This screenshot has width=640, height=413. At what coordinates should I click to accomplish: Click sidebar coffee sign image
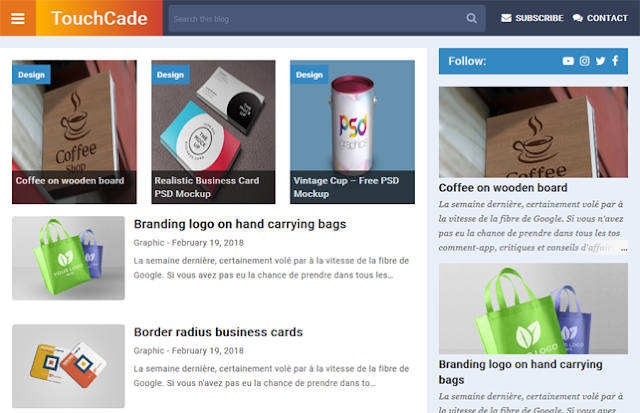(533, 132)
